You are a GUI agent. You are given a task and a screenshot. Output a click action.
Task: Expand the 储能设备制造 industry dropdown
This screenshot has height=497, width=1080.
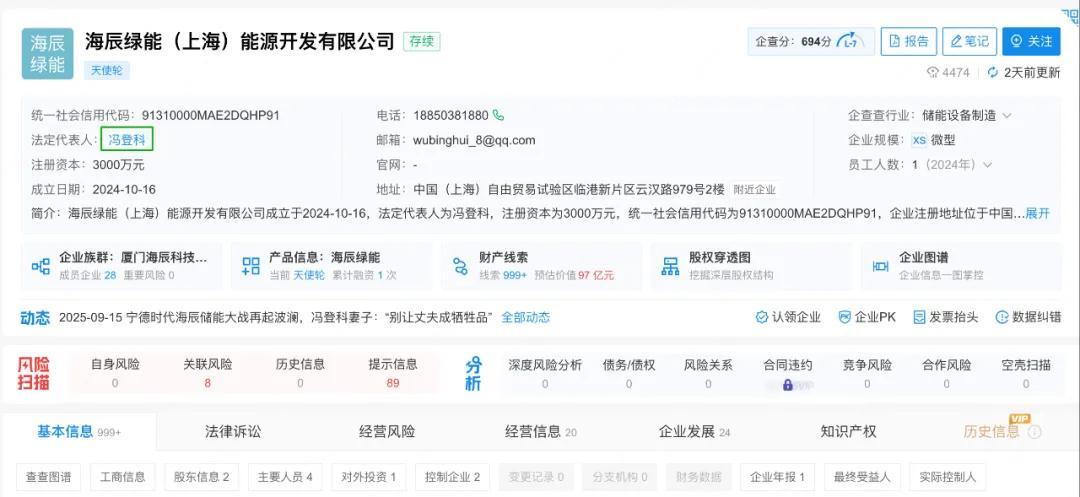point(1007,116)
